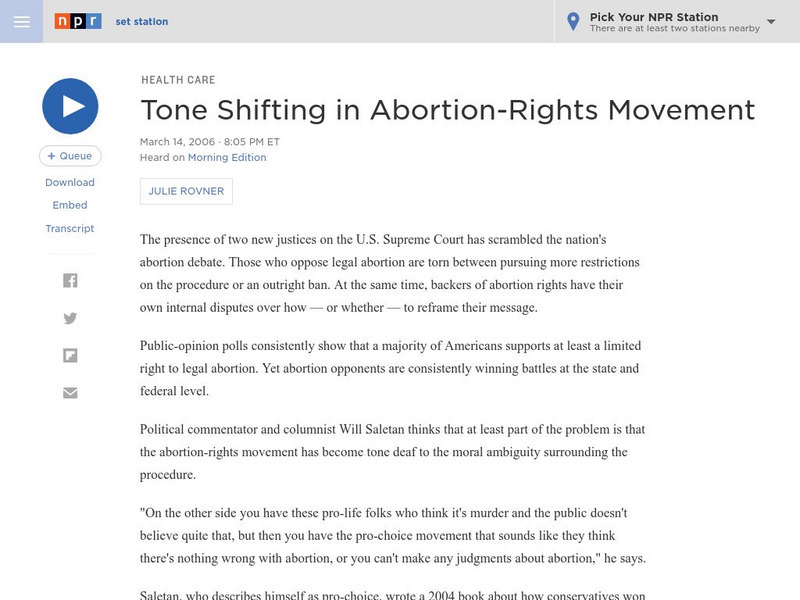Open the hamburger menu

coord(21,21)
